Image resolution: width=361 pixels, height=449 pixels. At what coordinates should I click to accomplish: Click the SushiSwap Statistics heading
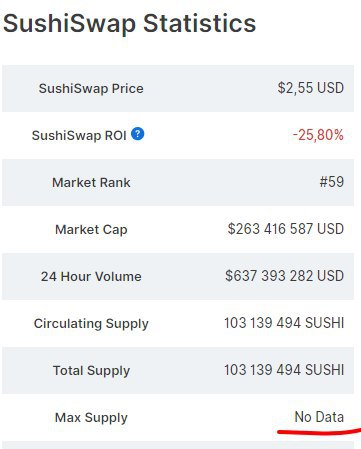pyautogui.click(x=130, y=24)
